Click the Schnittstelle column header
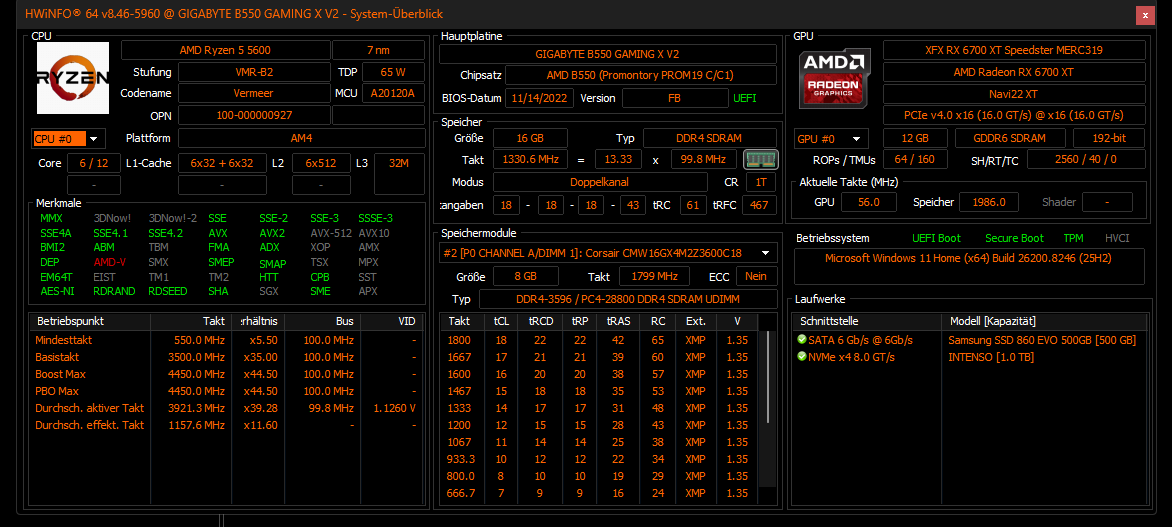1172x527 pixels. (866, 321)
